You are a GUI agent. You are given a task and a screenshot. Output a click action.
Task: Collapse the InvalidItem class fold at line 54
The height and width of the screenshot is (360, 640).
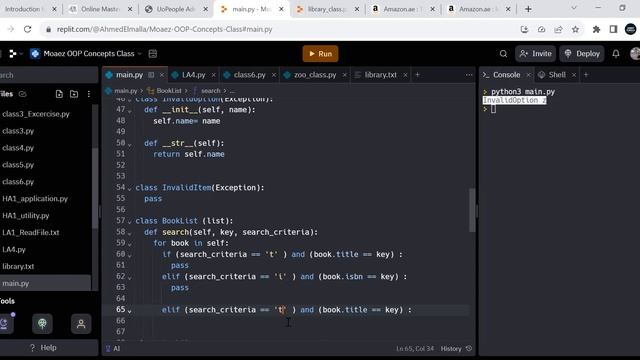130,189
